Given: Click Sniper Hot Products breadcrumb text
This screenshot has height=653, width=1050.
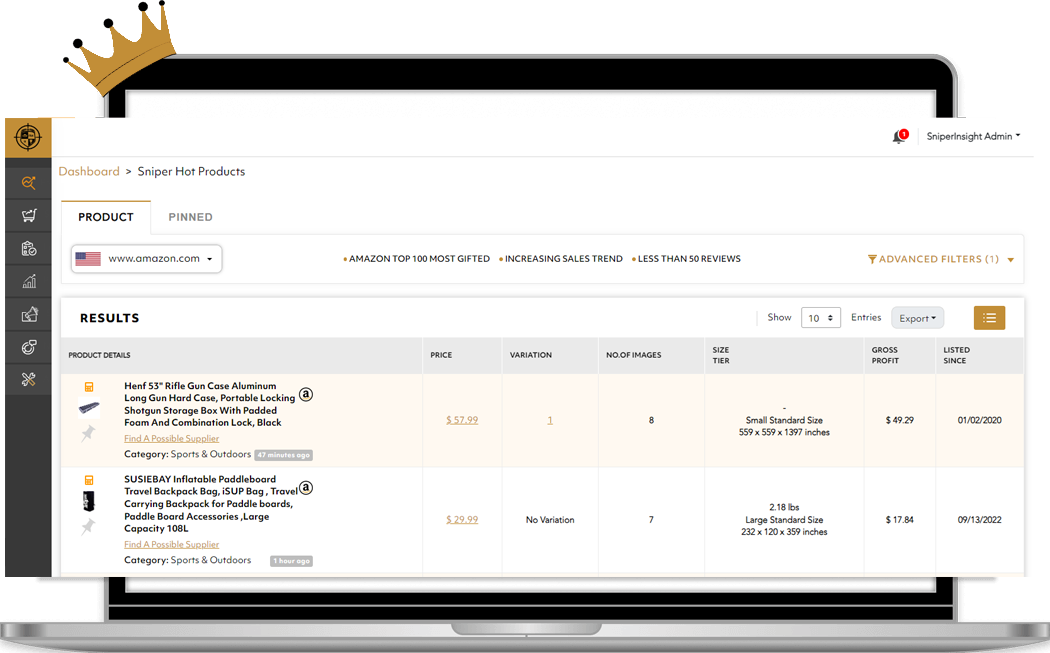Looking at the screenshot, I should 192,171.
